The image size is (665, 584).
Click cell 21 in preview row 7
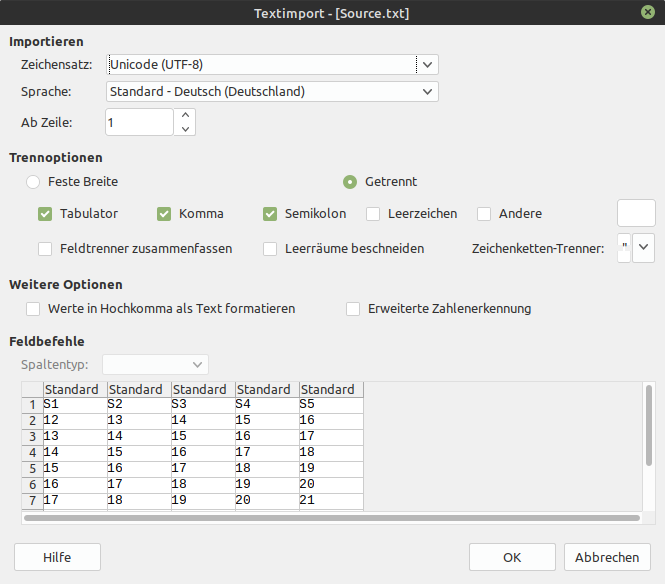tap(332, 500)
